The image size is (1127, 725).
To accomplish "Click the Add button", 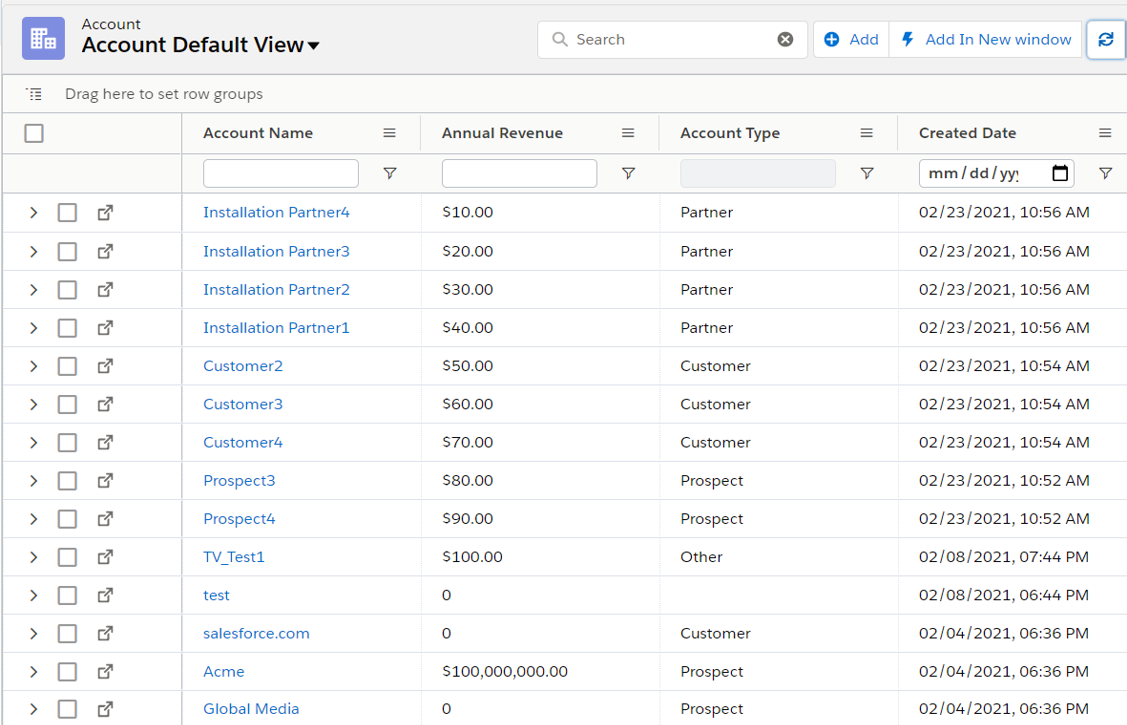I will 852,40.
